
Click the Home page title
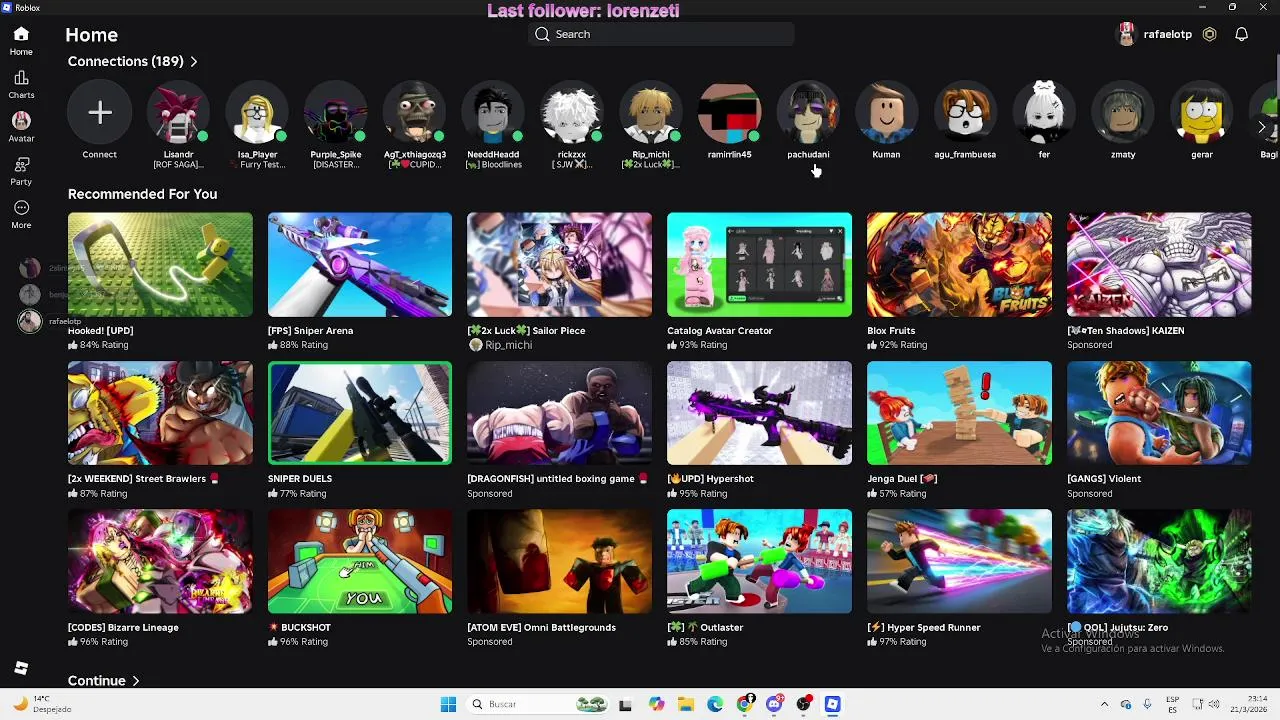point(92,35)
